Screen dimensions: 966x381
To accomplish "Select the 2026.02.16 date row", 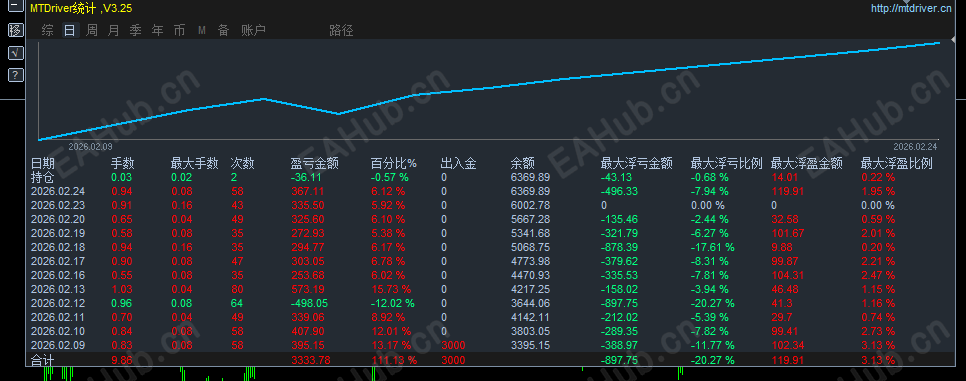I will [58, 275].
